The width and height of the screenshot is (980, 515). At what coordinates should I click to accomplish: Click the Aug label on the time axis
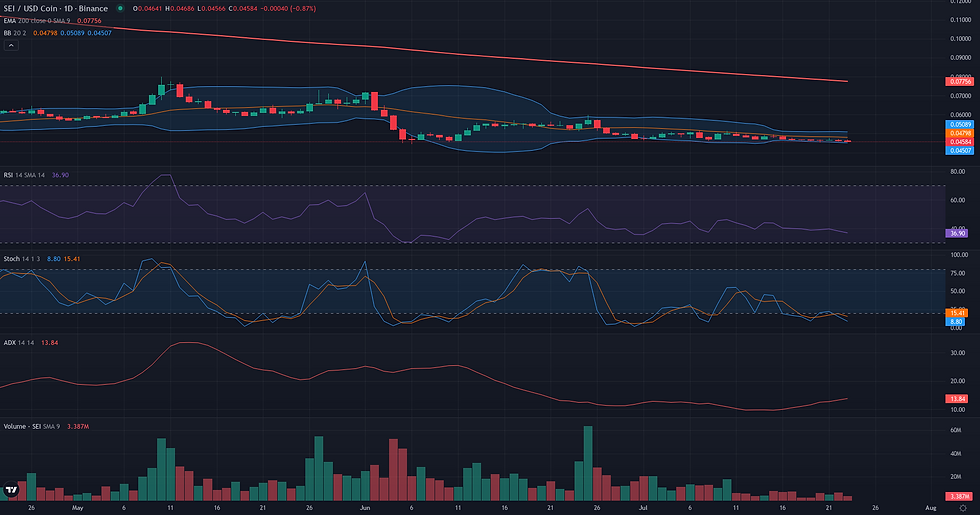pyautogui.click(x=931, y=508)
